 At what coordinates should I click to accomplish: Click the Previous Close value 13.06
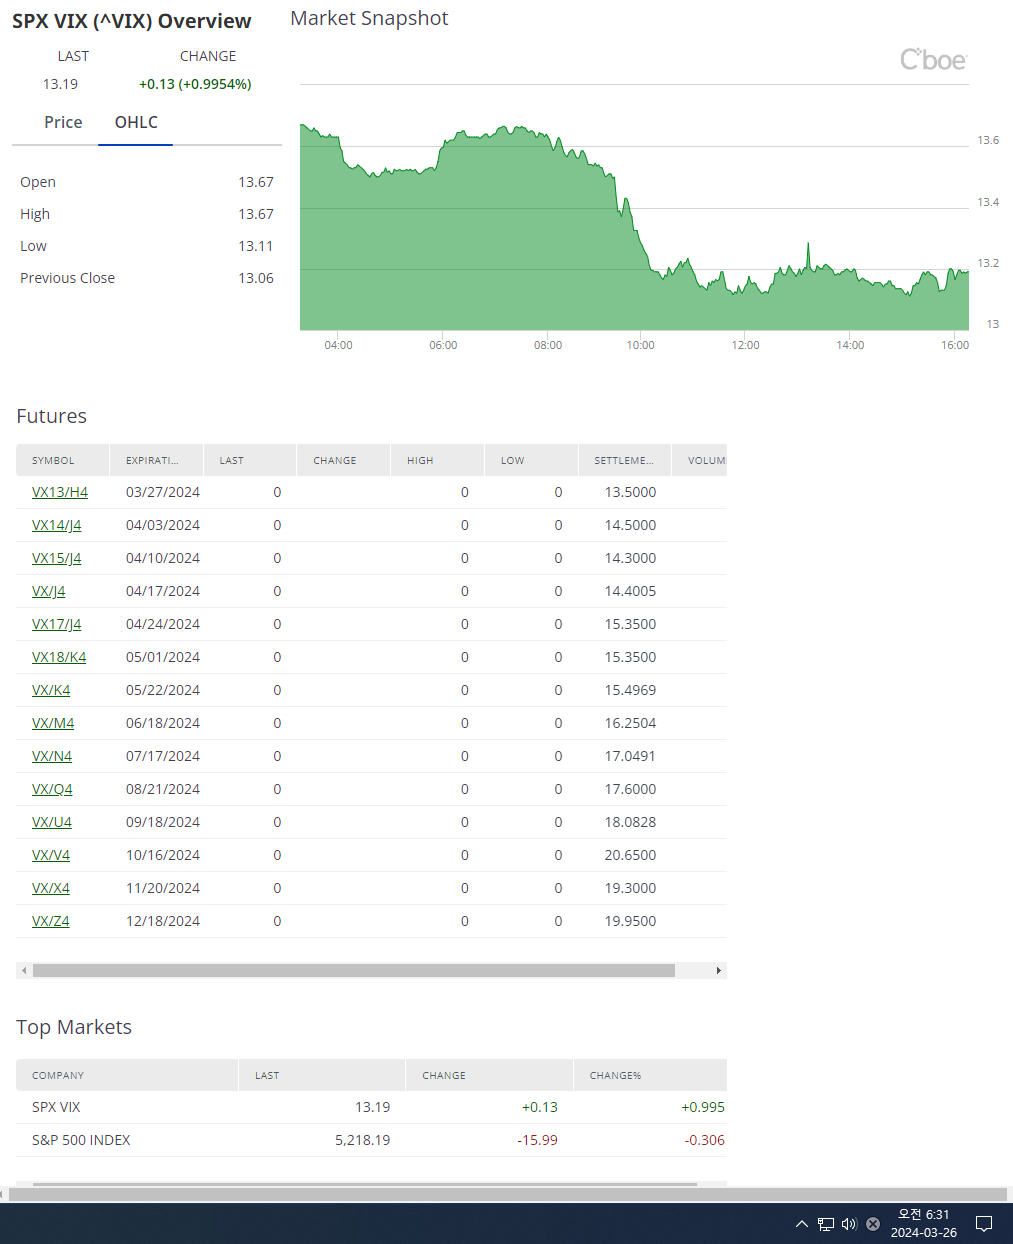coord(256,278)
